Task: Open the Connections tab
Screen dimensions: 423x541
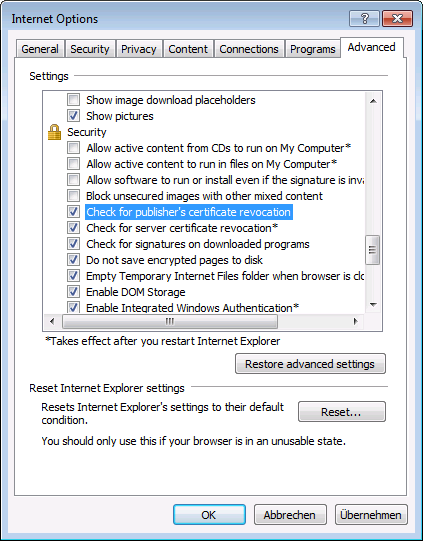Action: pos(249,49)
